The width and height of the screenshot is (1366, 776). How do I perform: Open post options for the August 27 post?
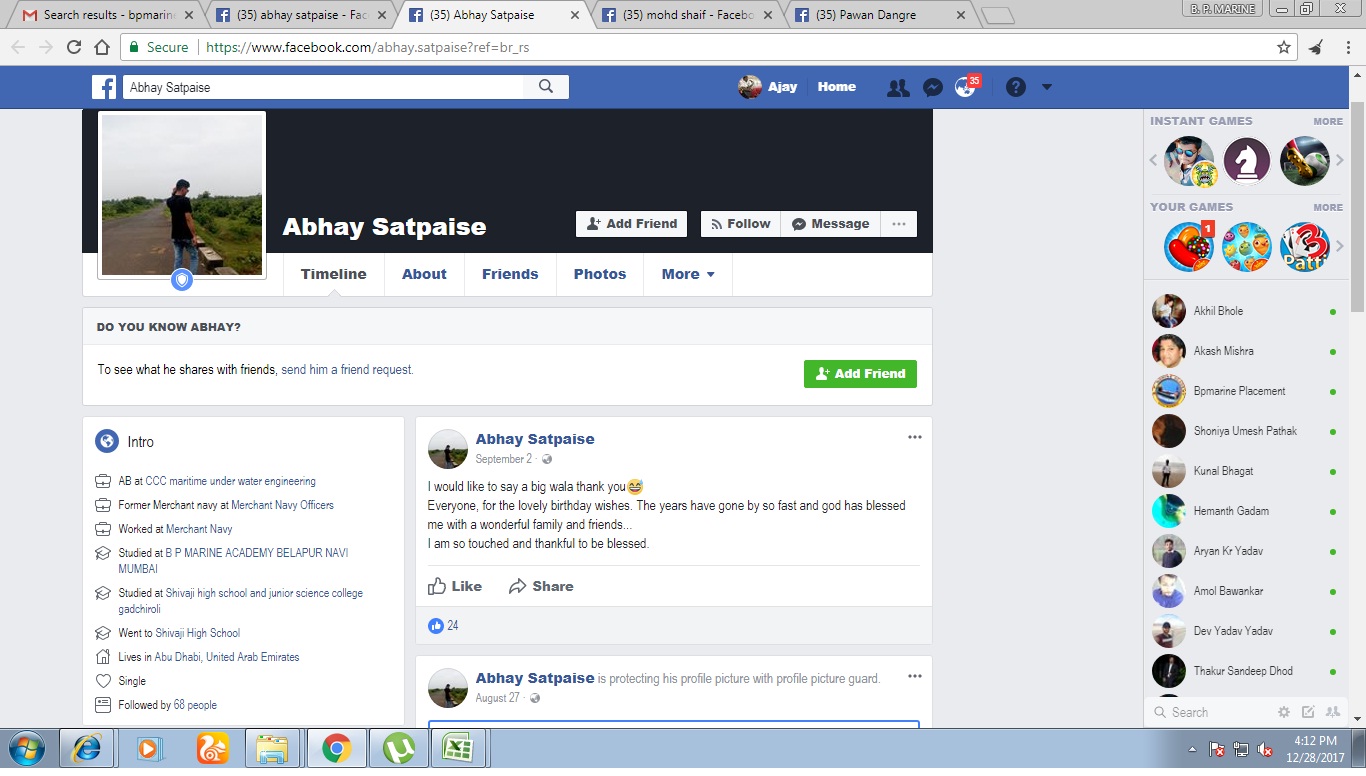click(x=915, y=676)
